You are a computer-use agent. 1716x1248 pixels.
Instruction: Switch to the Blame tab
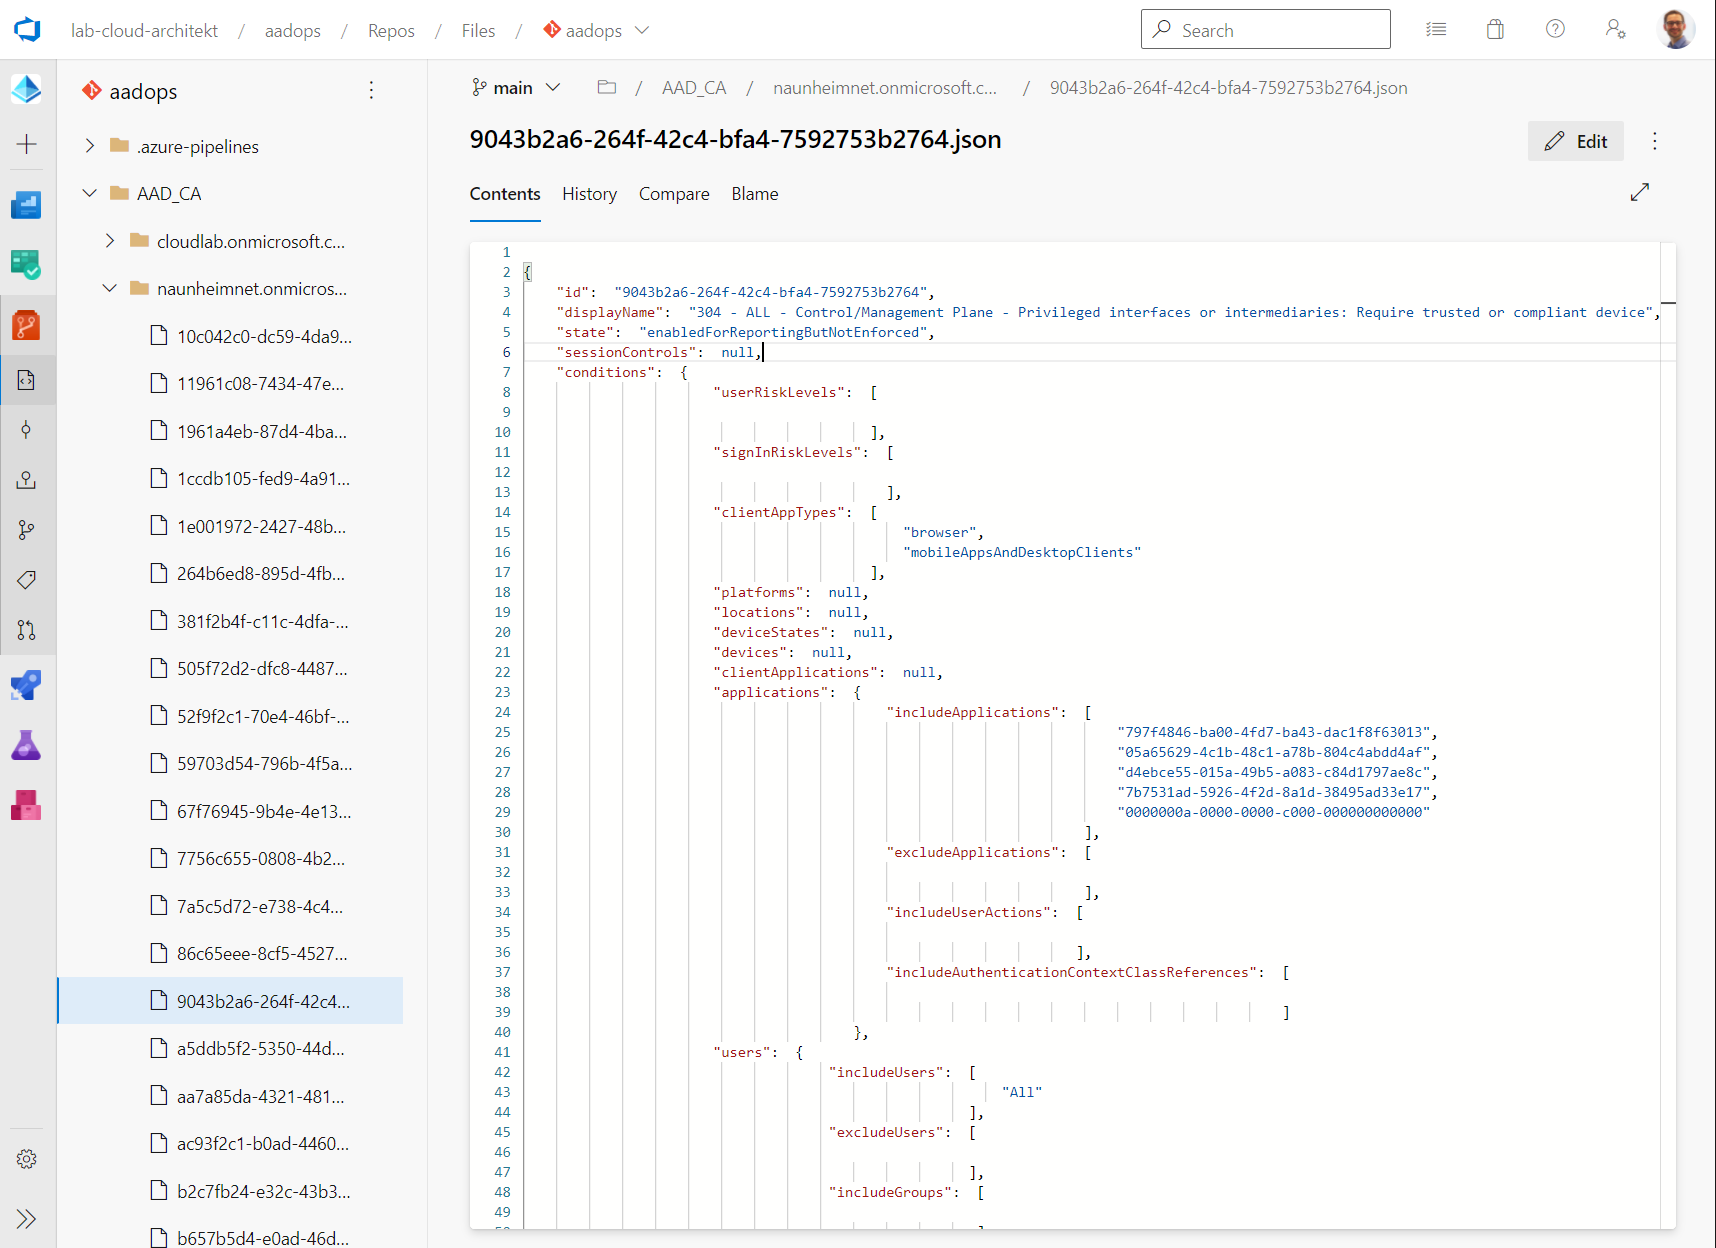coord(755,194)
